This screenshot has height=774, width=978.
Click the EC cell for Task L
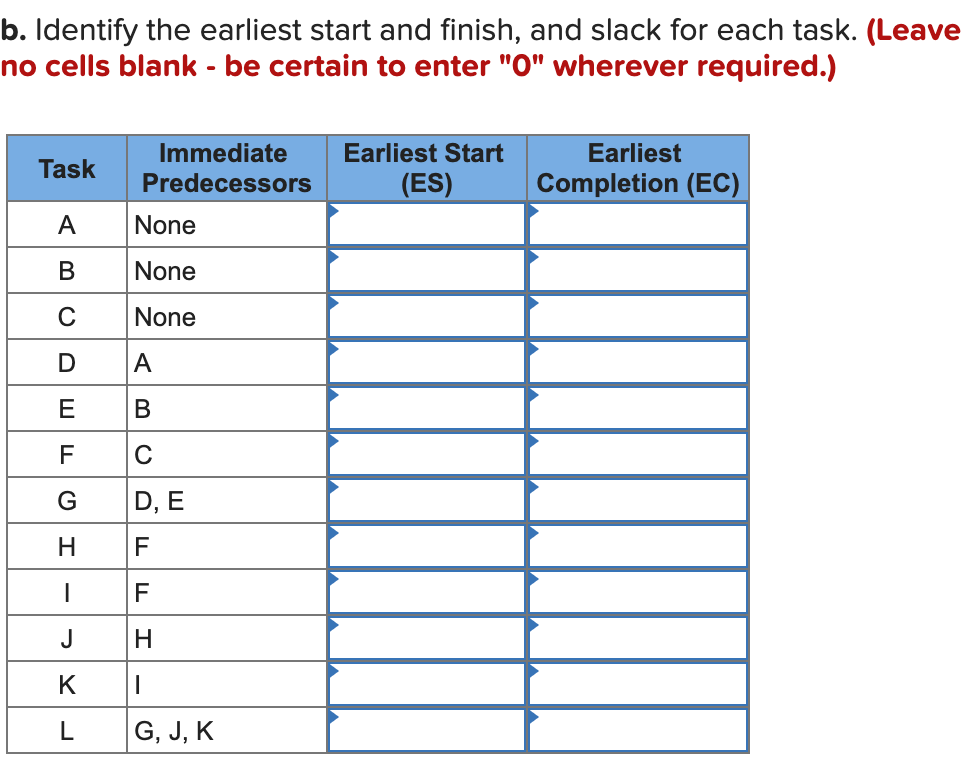[637, 729]
